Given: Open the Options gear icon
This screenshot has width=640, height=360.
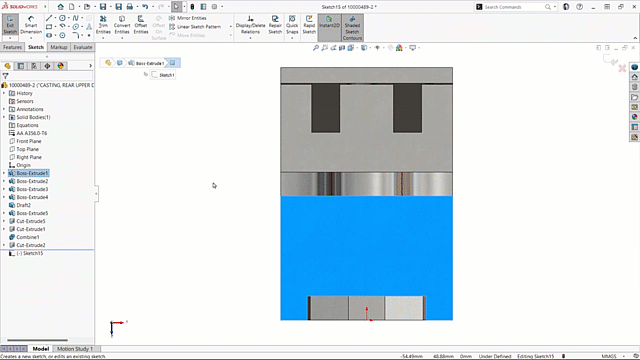Looking at the screenshot, I should (214, 7).
